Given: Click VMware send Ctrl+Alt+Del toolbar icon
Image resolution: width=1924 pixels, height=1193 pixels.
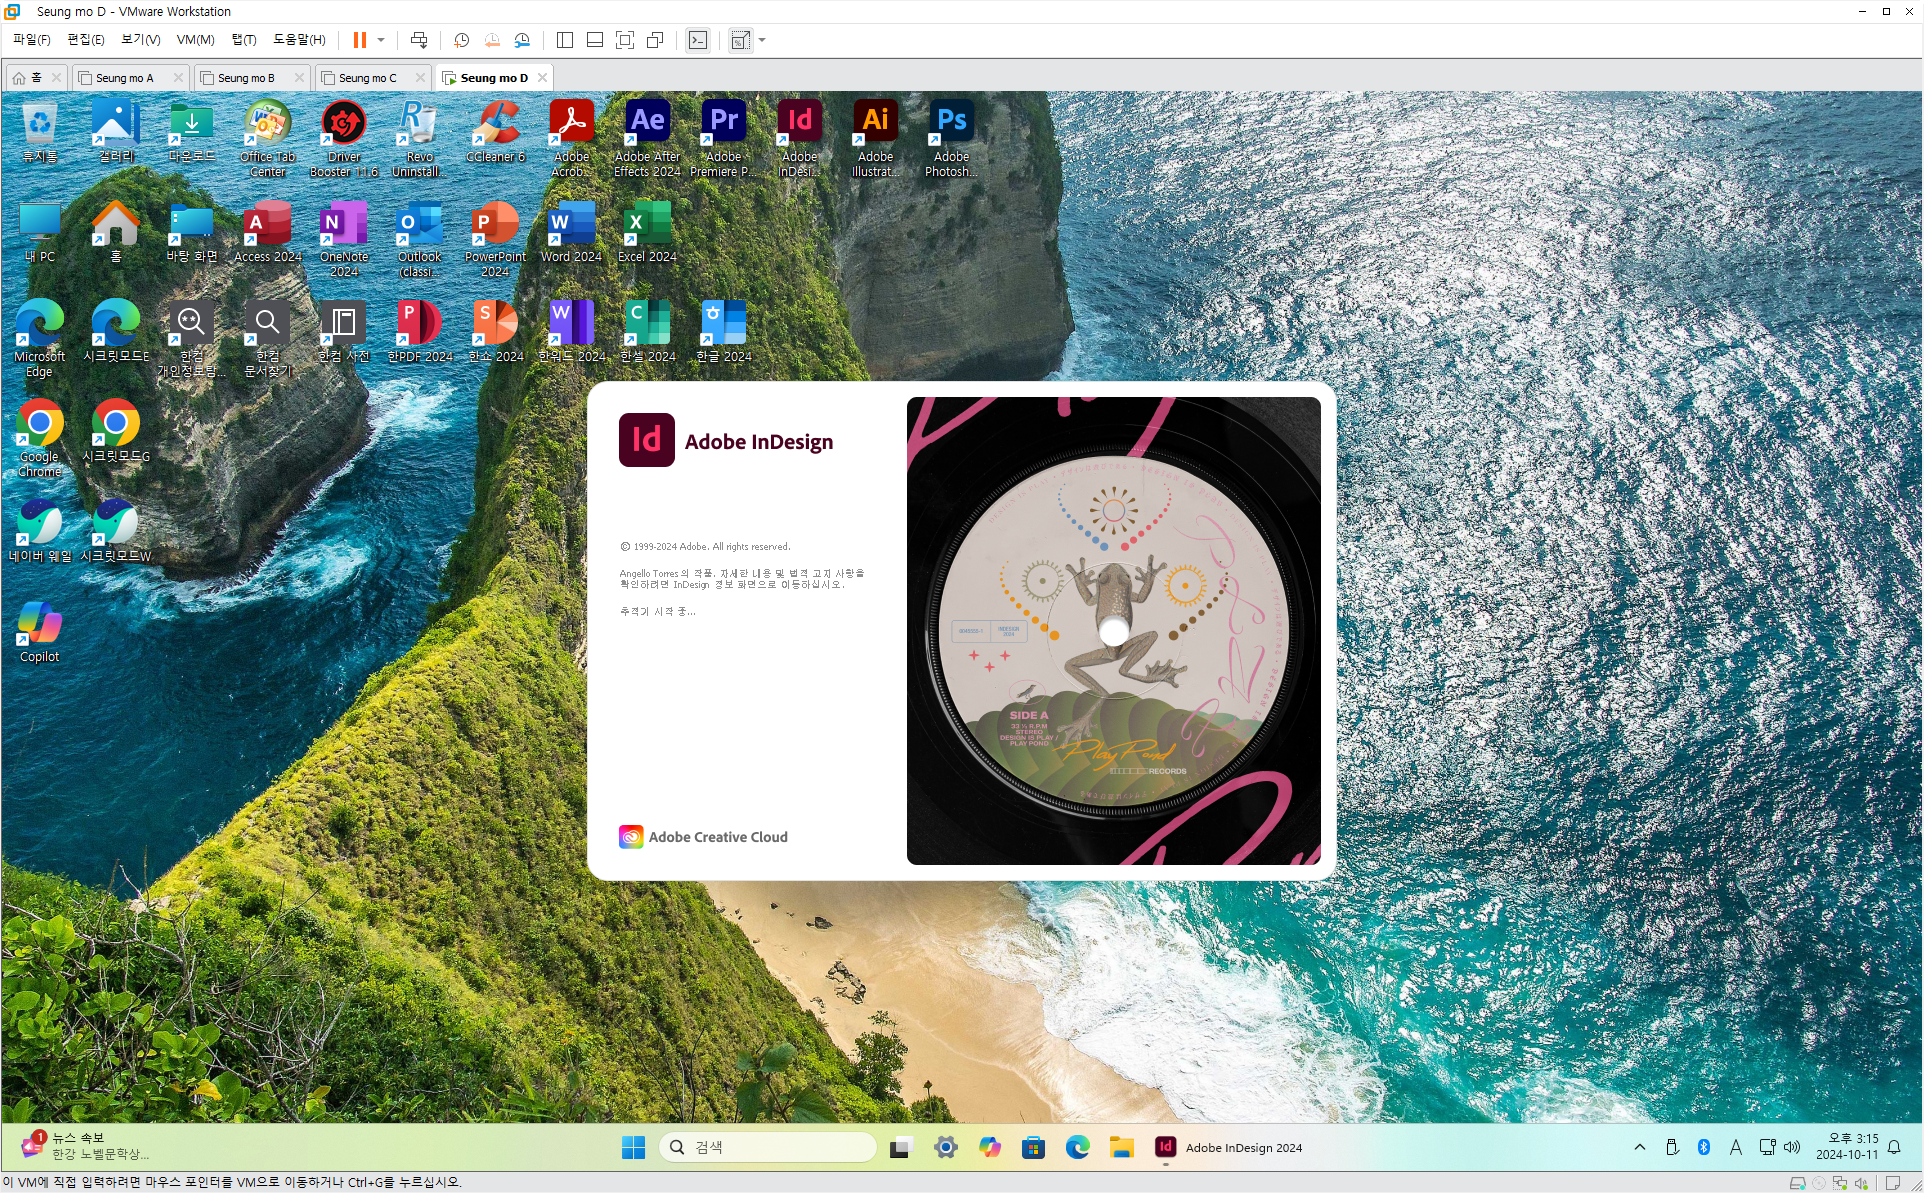Looking at the screenshot, I should (419, 40).
